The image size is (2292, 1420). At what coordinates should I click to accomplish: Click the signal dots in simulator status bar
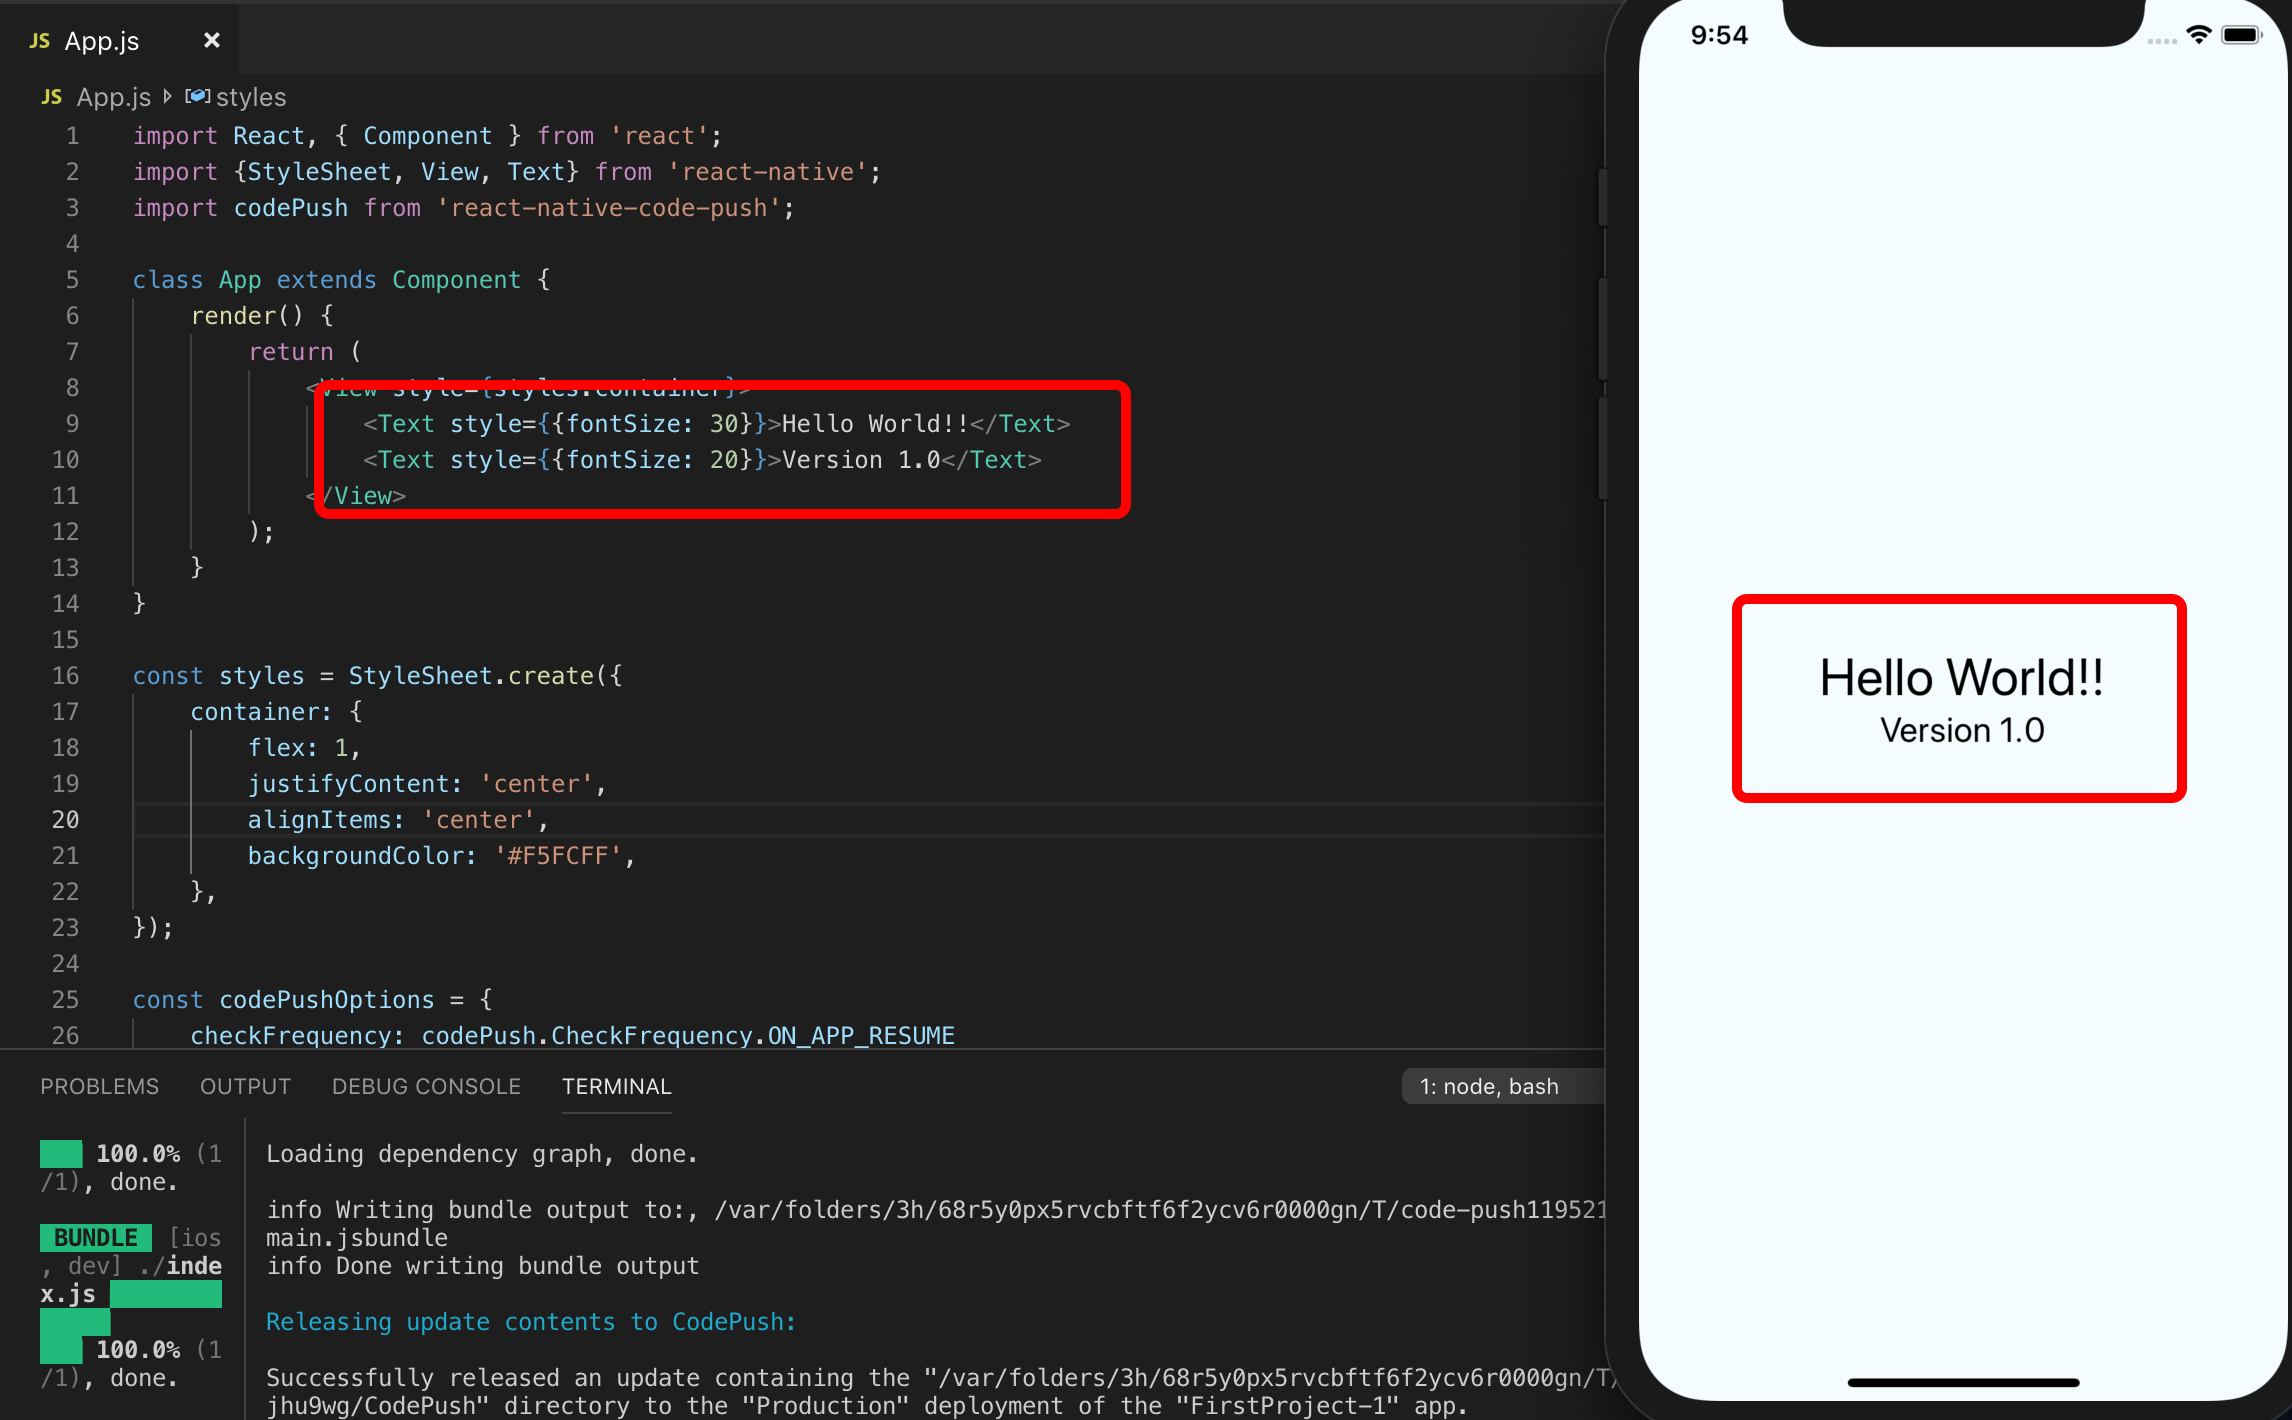(2161, 41)
